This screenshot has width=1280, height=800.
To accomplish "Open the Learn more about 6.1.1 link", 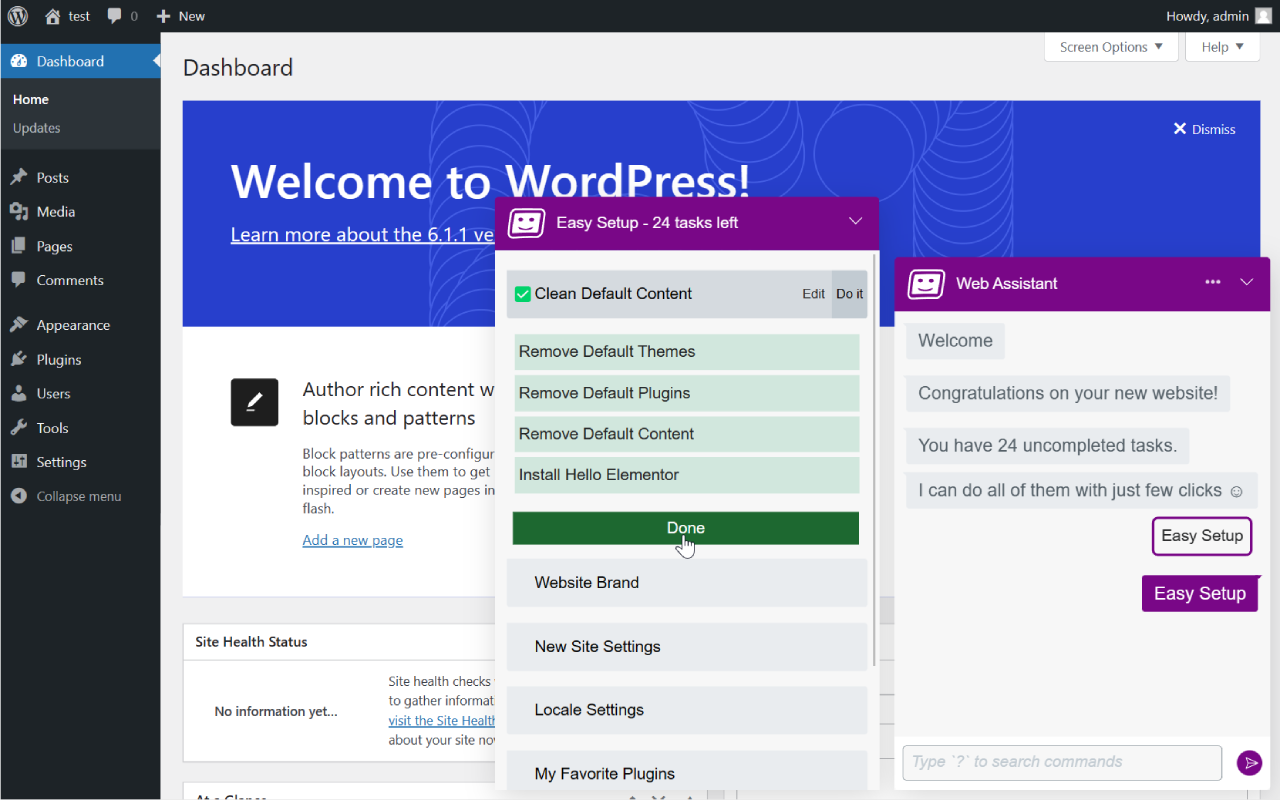I will pos(363,234).
